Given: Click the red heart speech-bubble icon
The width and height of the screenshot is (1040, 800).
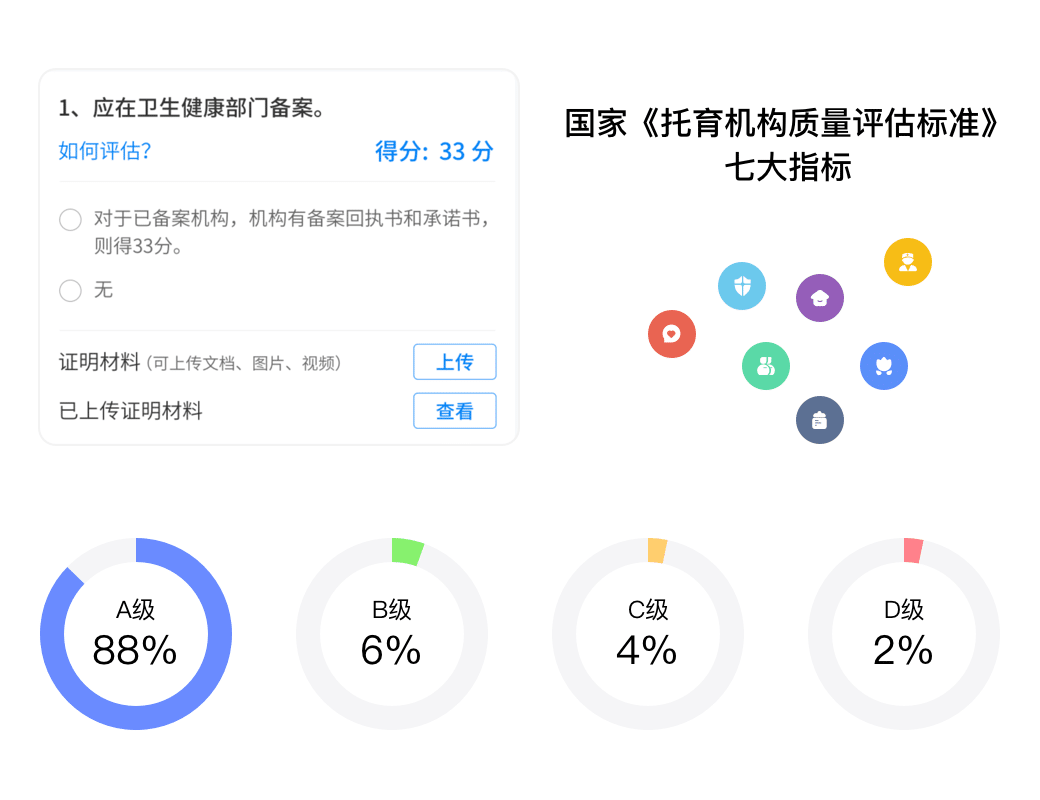Looking at the screenshot, I should tap(672, 334).
